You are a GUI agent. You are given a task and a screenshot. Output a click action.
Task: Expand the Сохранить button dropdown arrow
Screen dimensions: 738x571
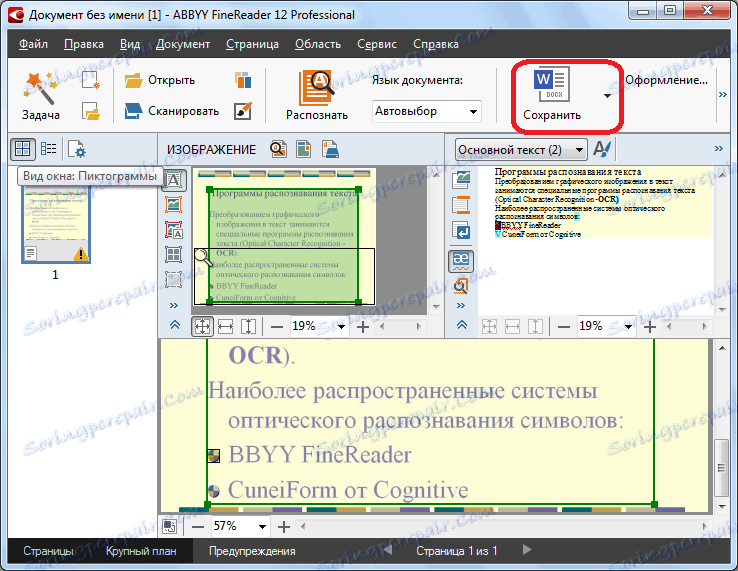606,96
